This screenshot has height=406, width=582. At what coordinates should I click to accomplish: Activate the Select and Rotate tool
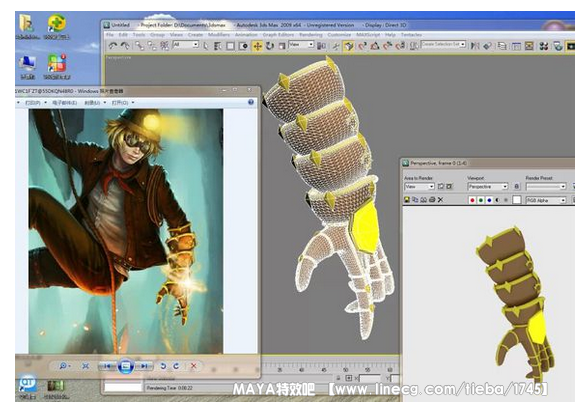[x=270, y=46]
